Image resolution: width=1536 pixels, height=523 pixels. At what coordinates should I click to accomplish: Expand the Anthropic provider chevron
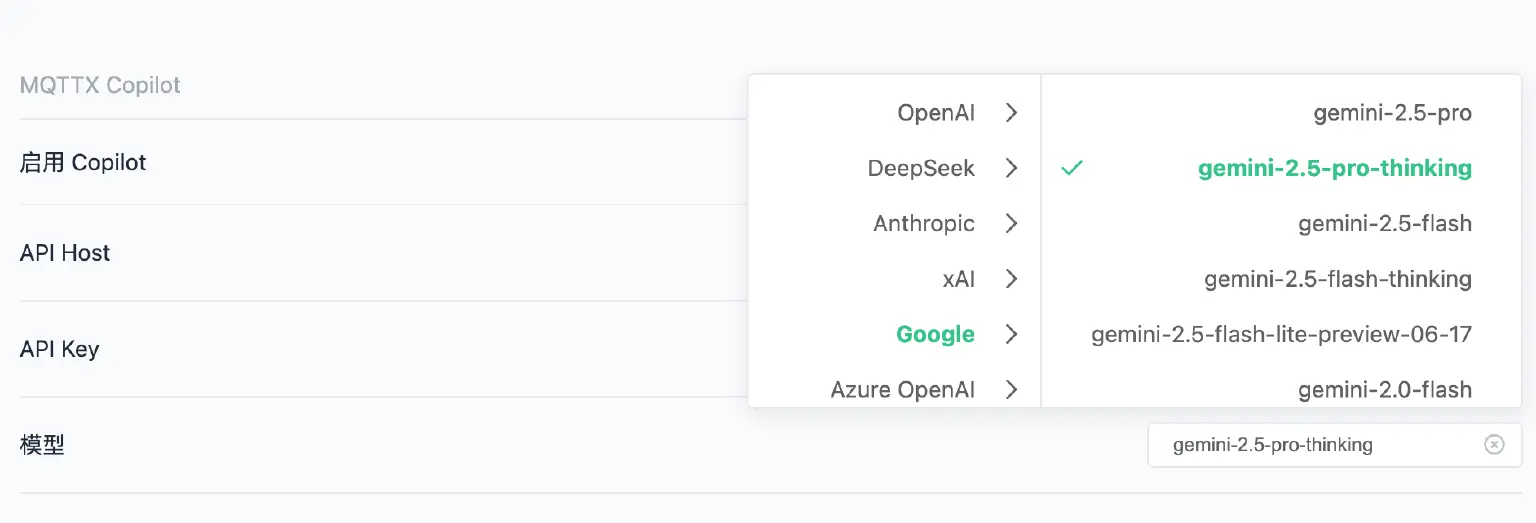pos(1011,223)
